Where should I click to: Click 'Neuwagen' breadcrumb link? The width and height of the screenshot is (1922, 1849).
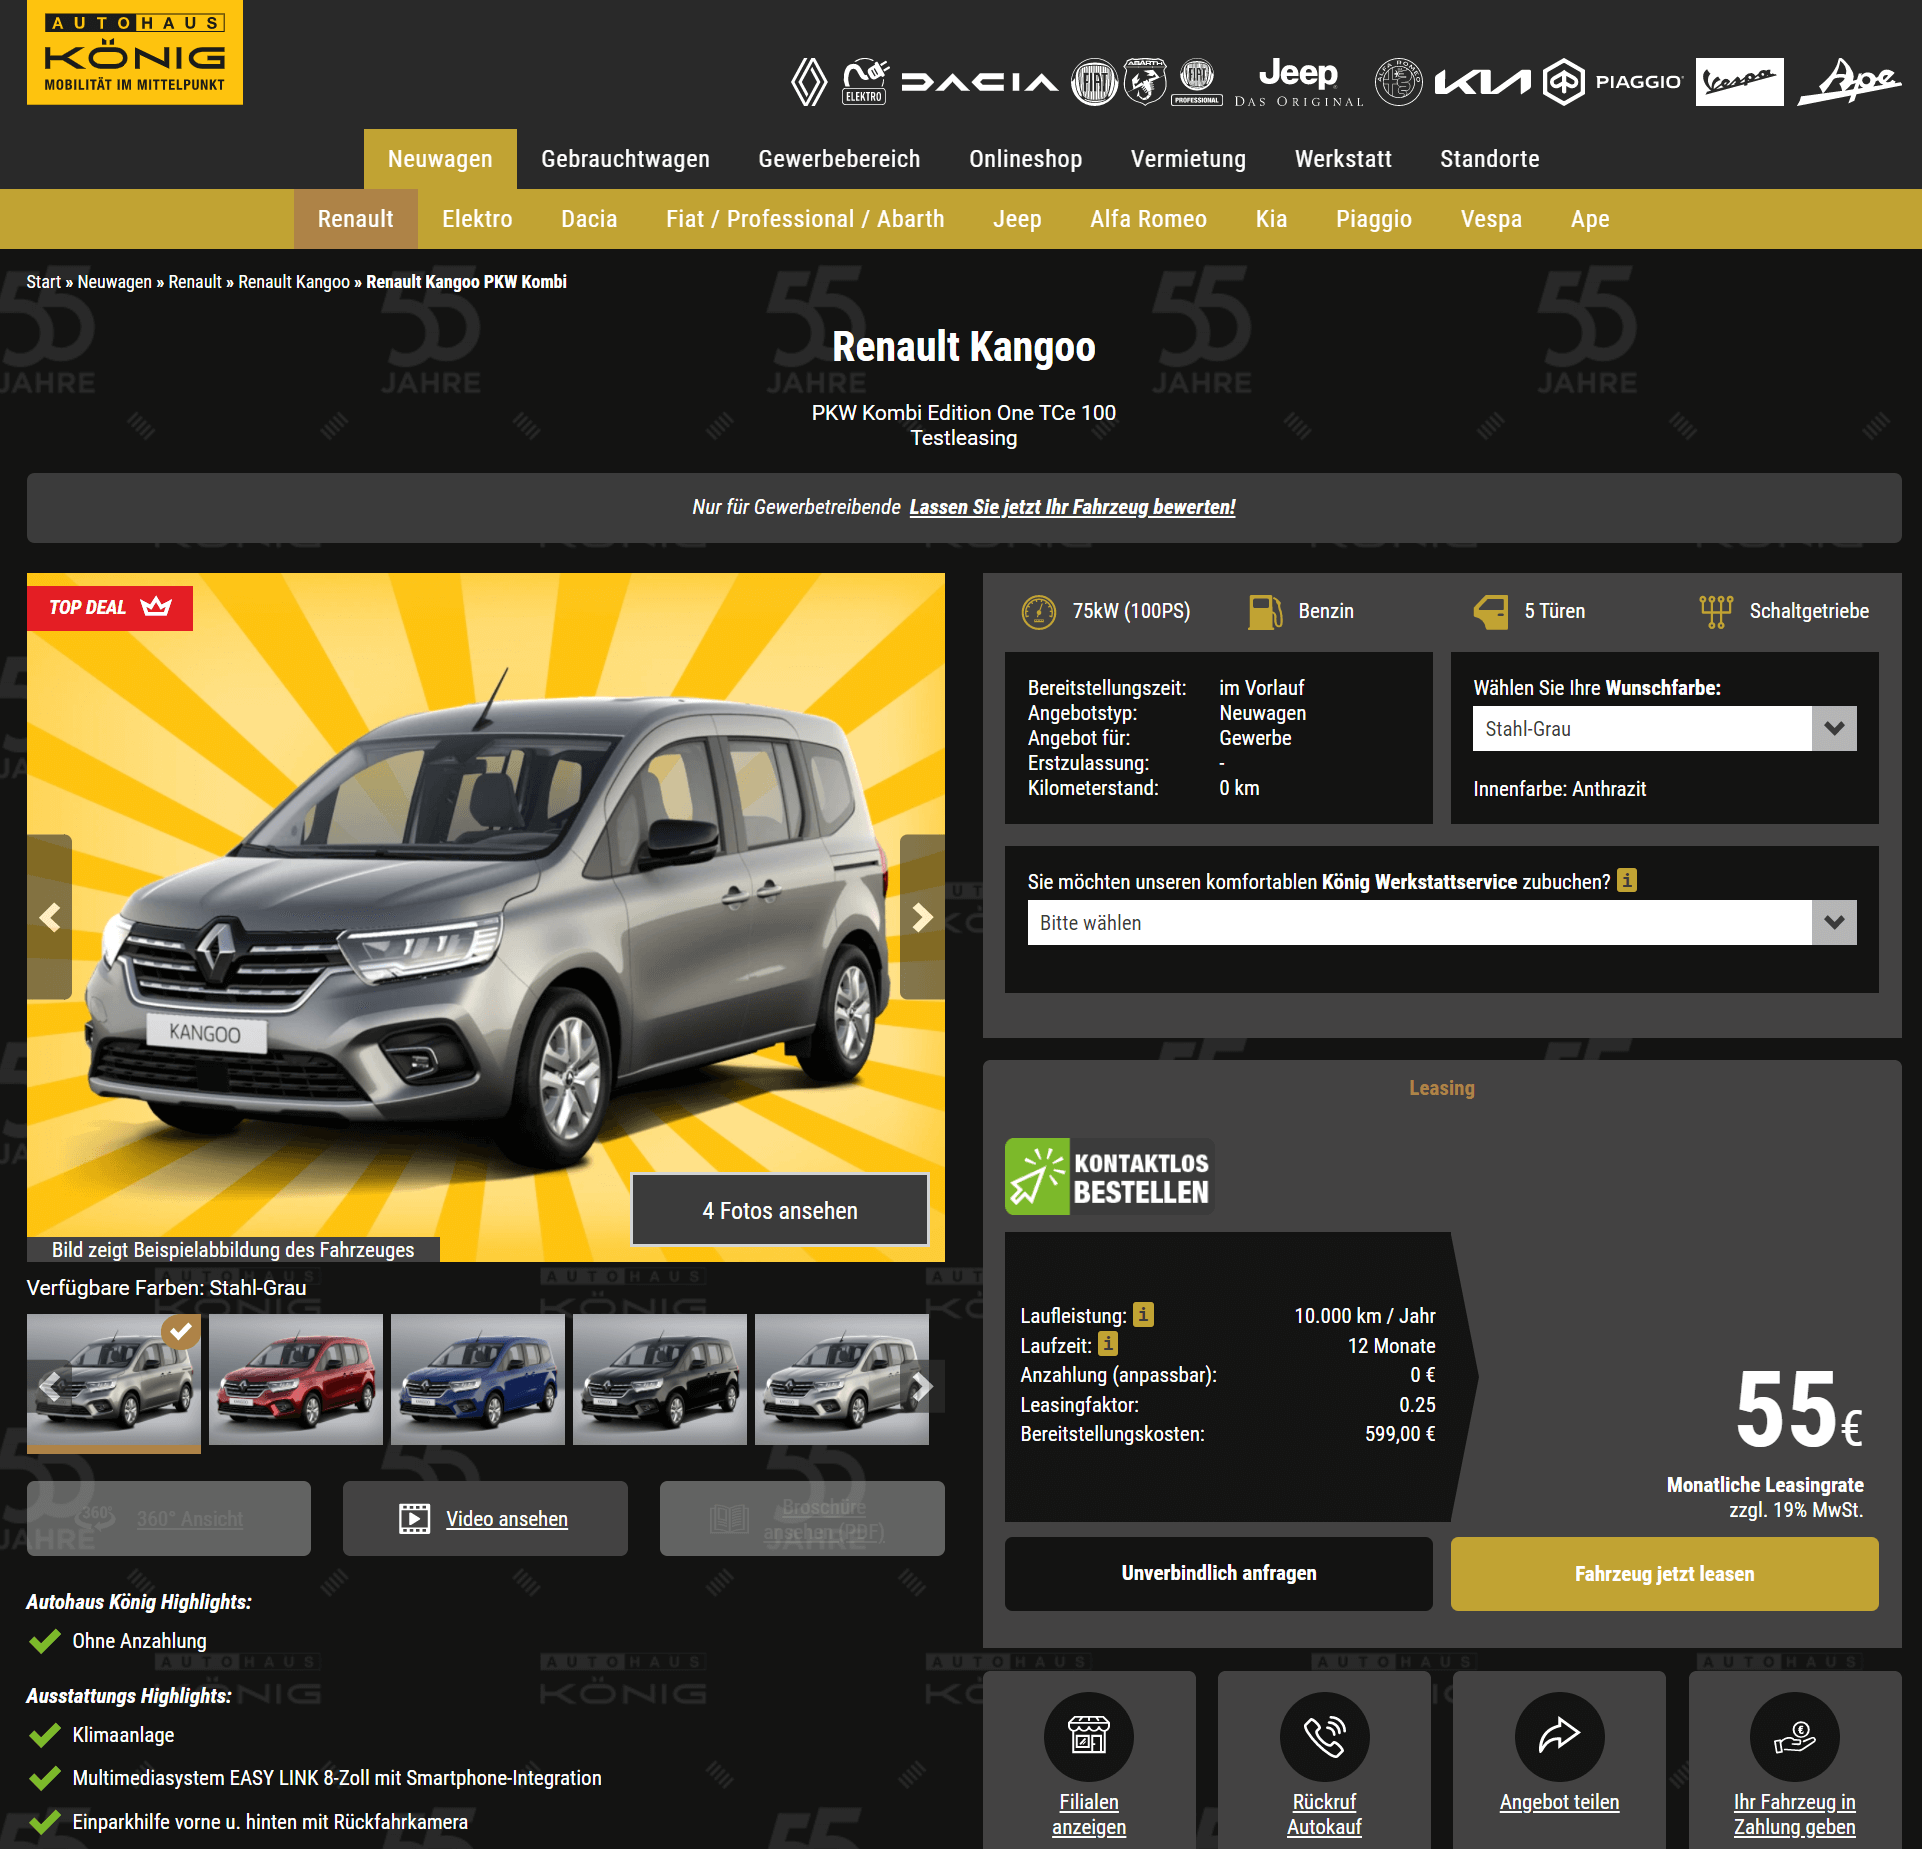[115, 282]
